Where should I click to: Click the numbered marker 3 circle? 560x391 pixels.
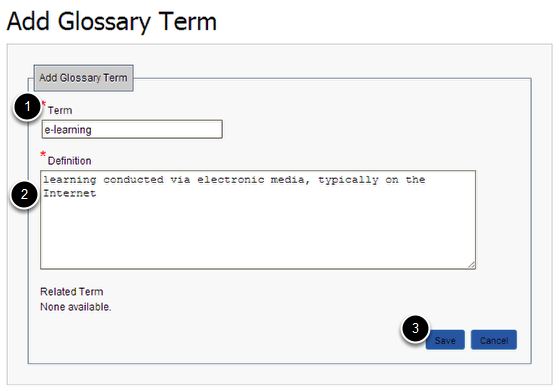pos(415,328)
